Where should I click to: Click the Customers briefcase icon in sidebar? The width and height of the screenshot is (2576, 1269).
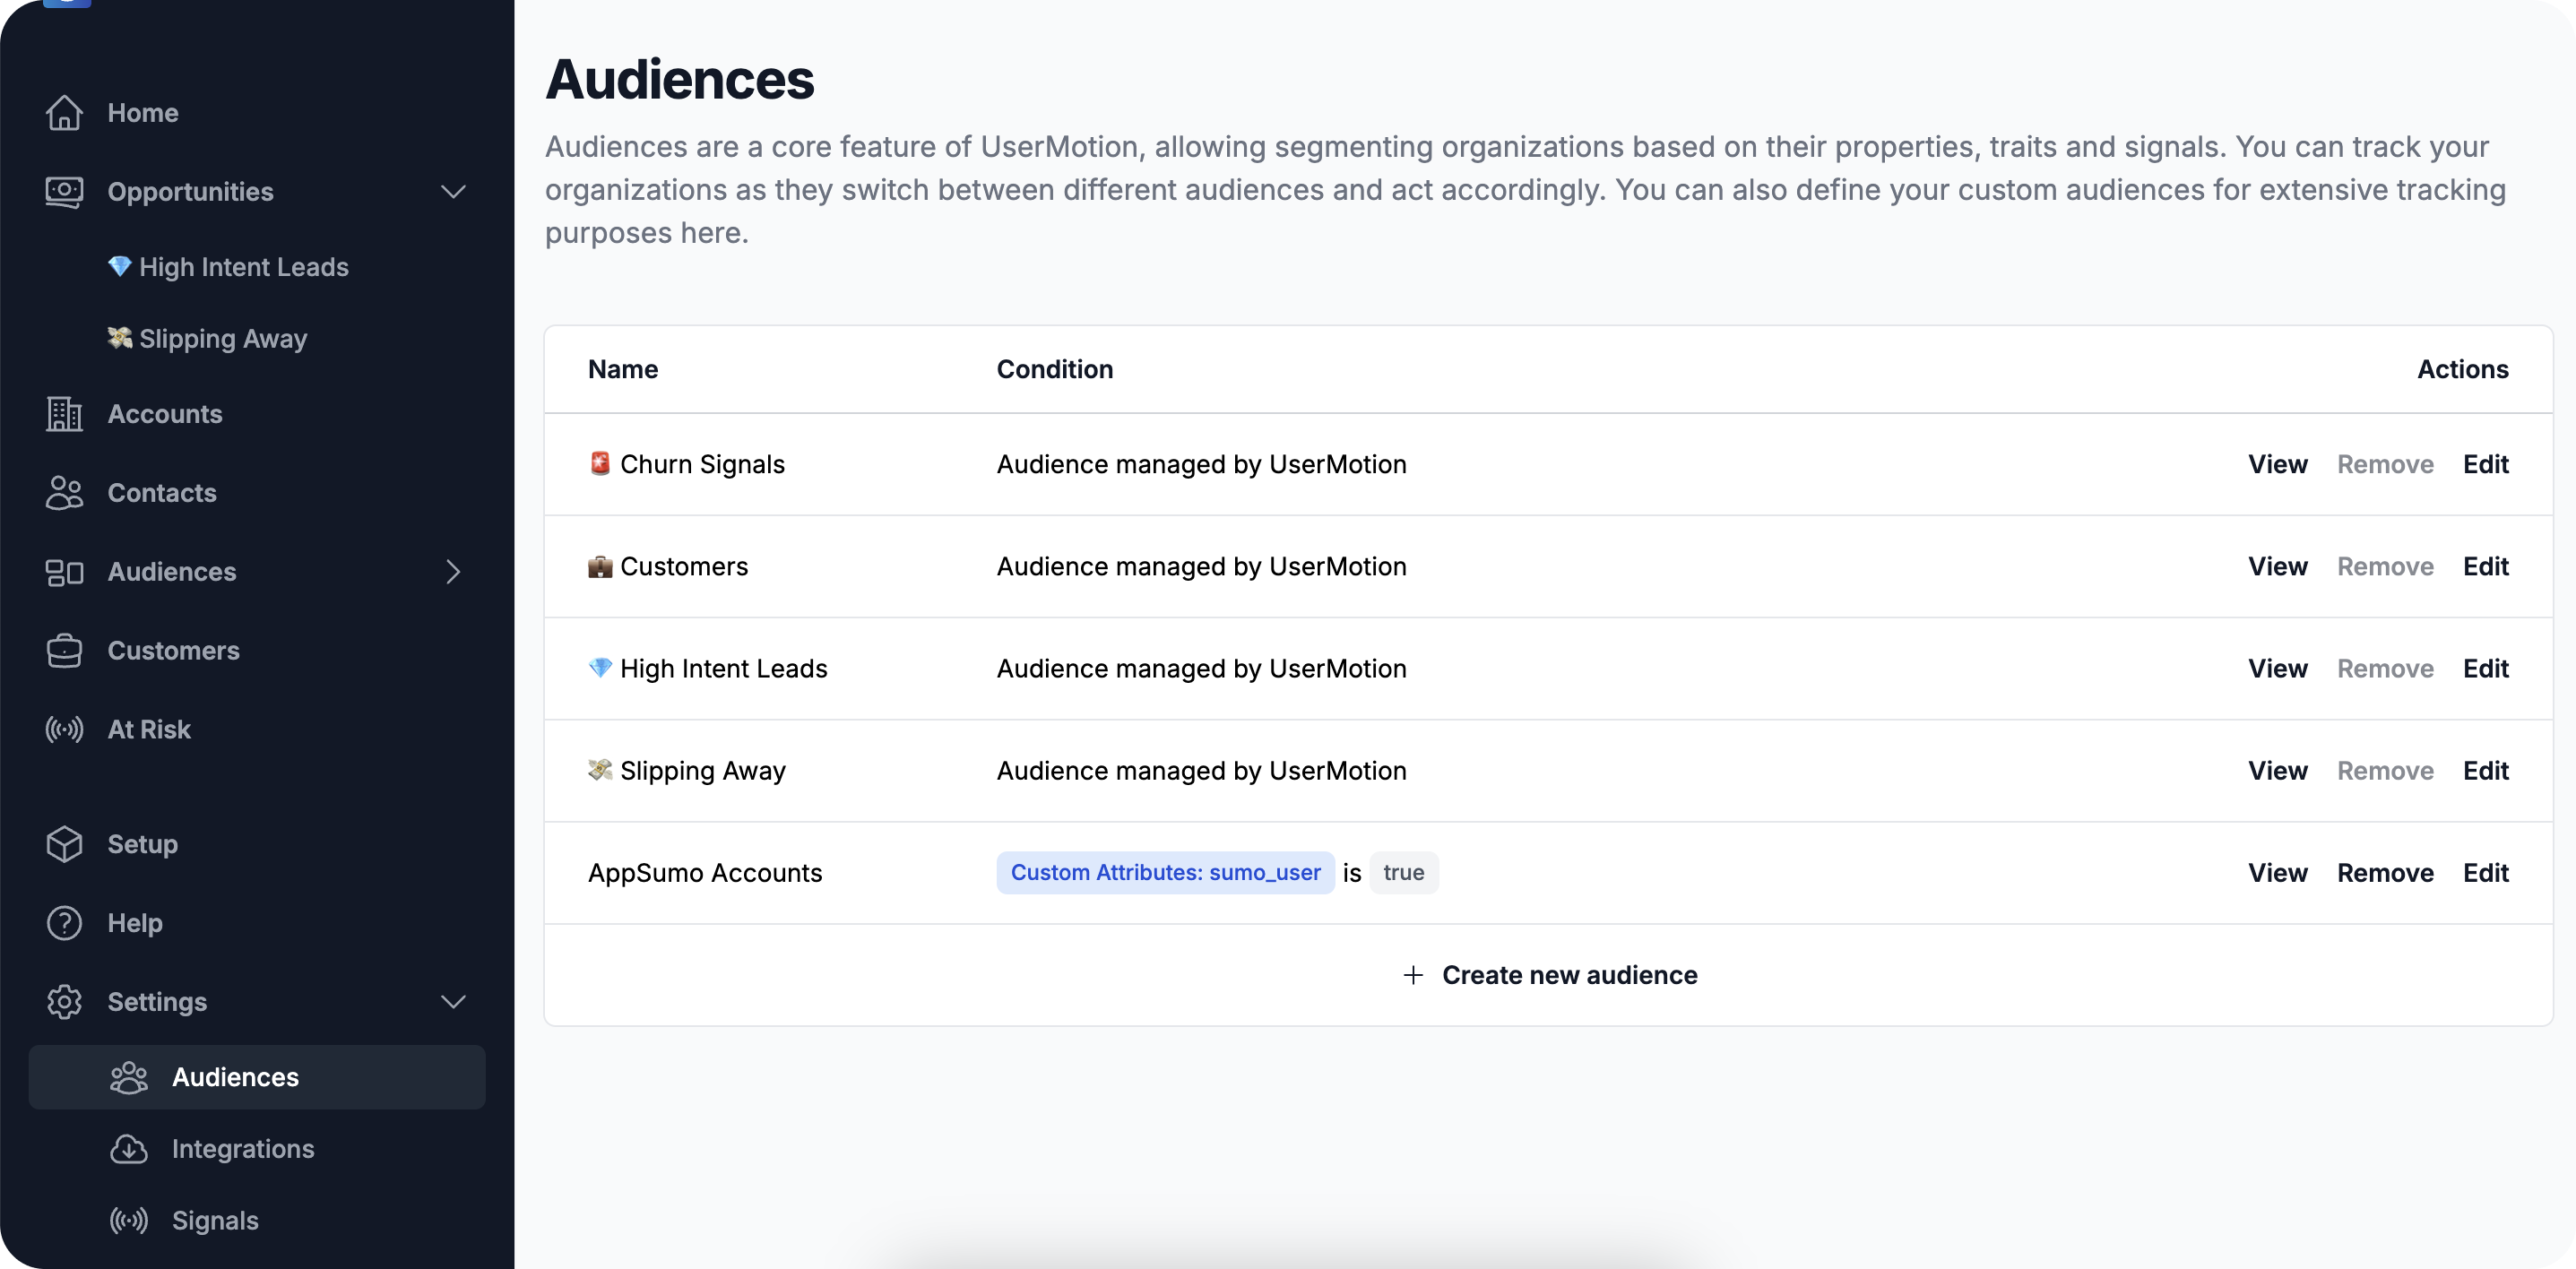point(64,651)
